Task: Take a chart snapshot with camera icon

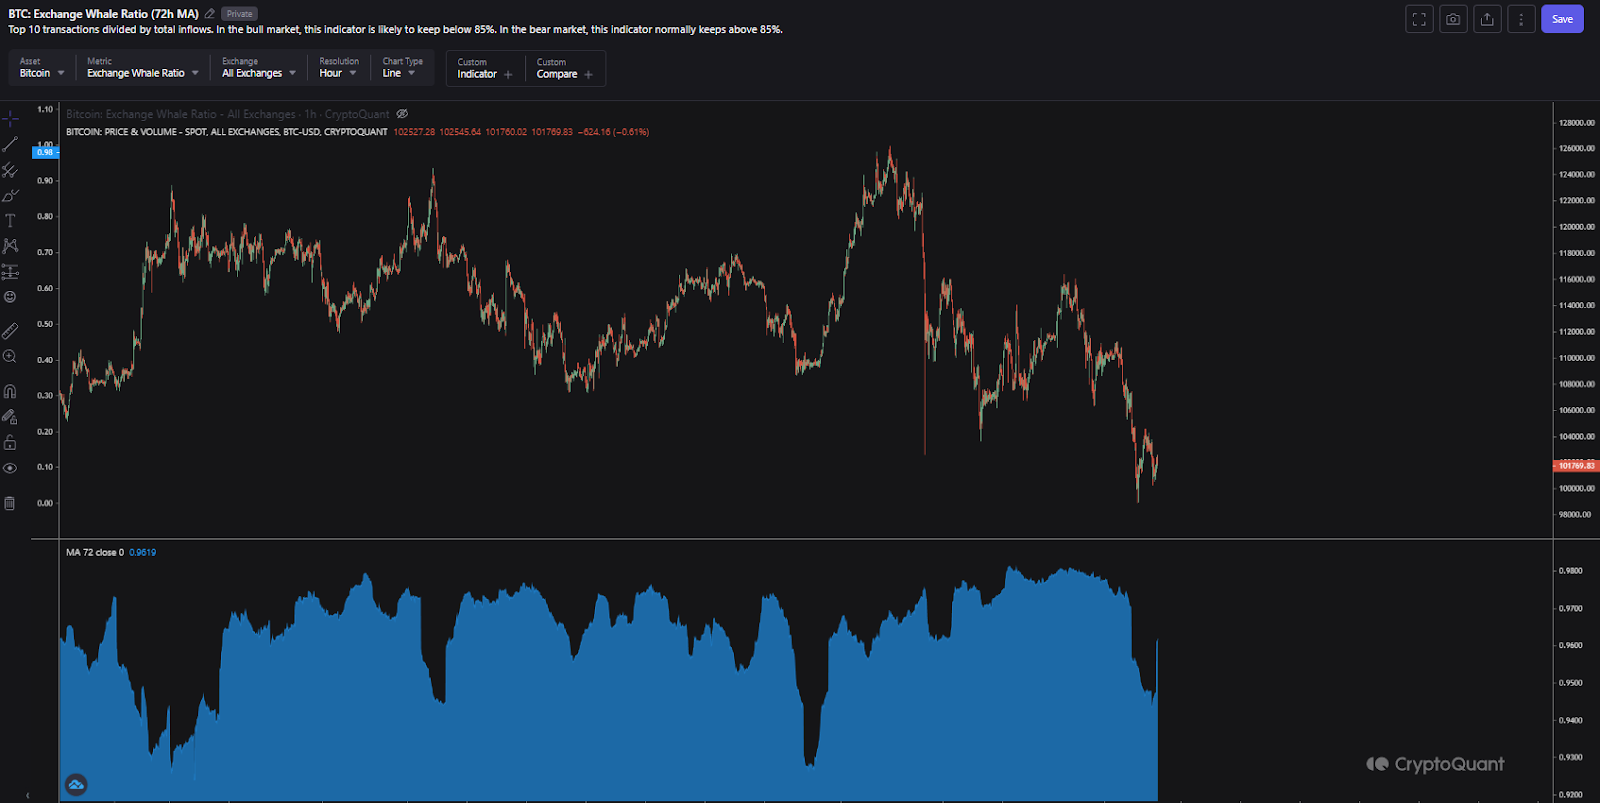Action: coord(1453,19)
